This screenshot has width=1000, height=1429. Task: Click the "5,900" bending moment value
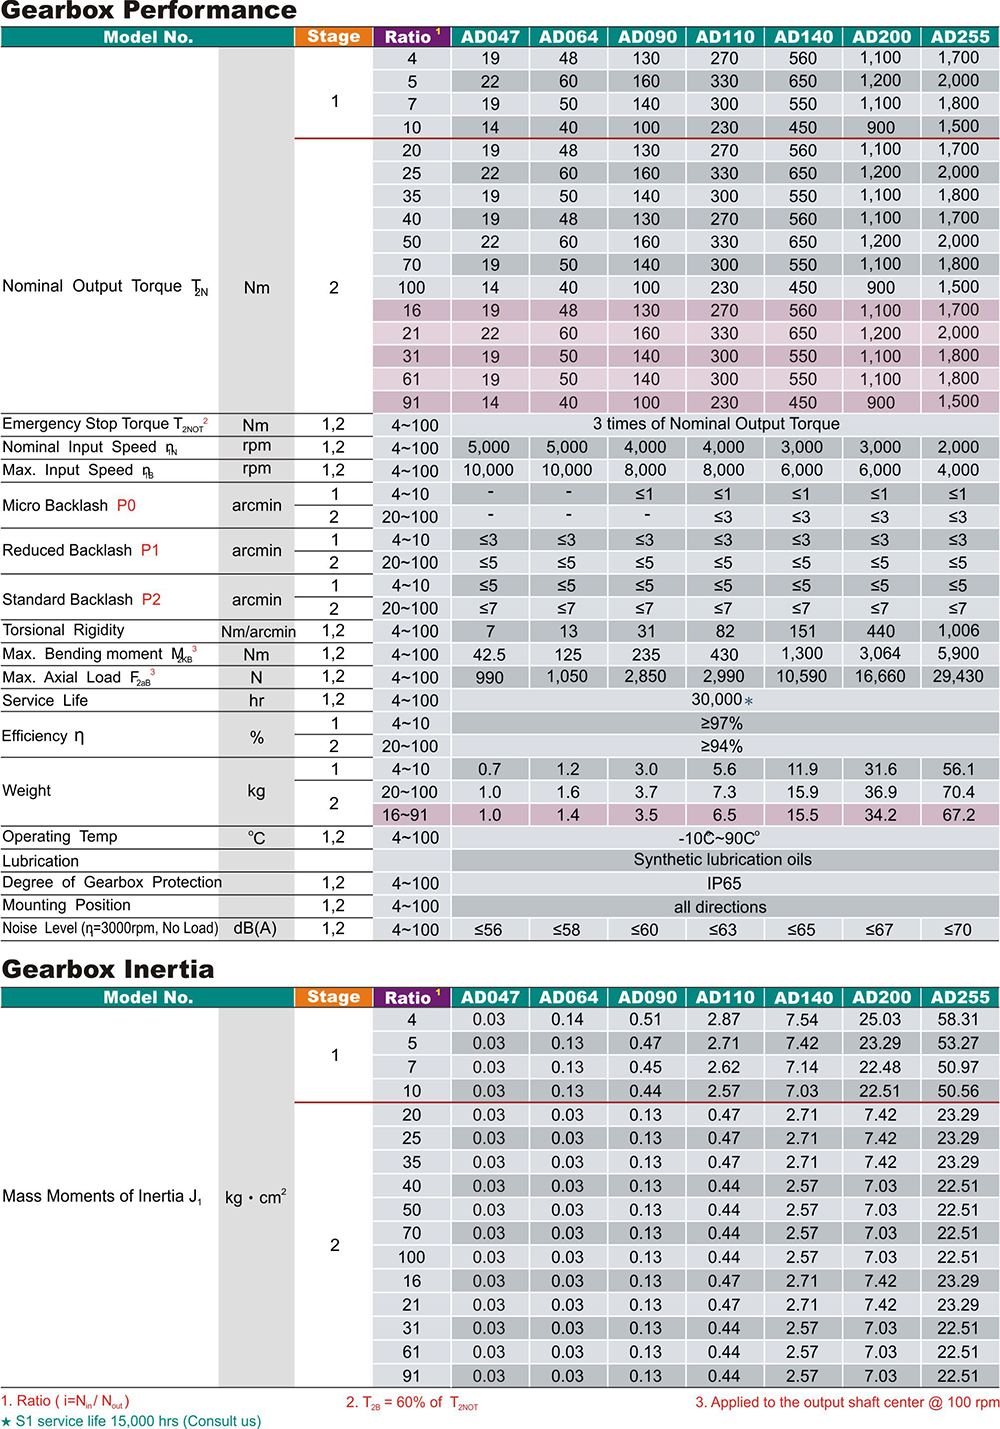pyautogui.click(x=958, y=654)
